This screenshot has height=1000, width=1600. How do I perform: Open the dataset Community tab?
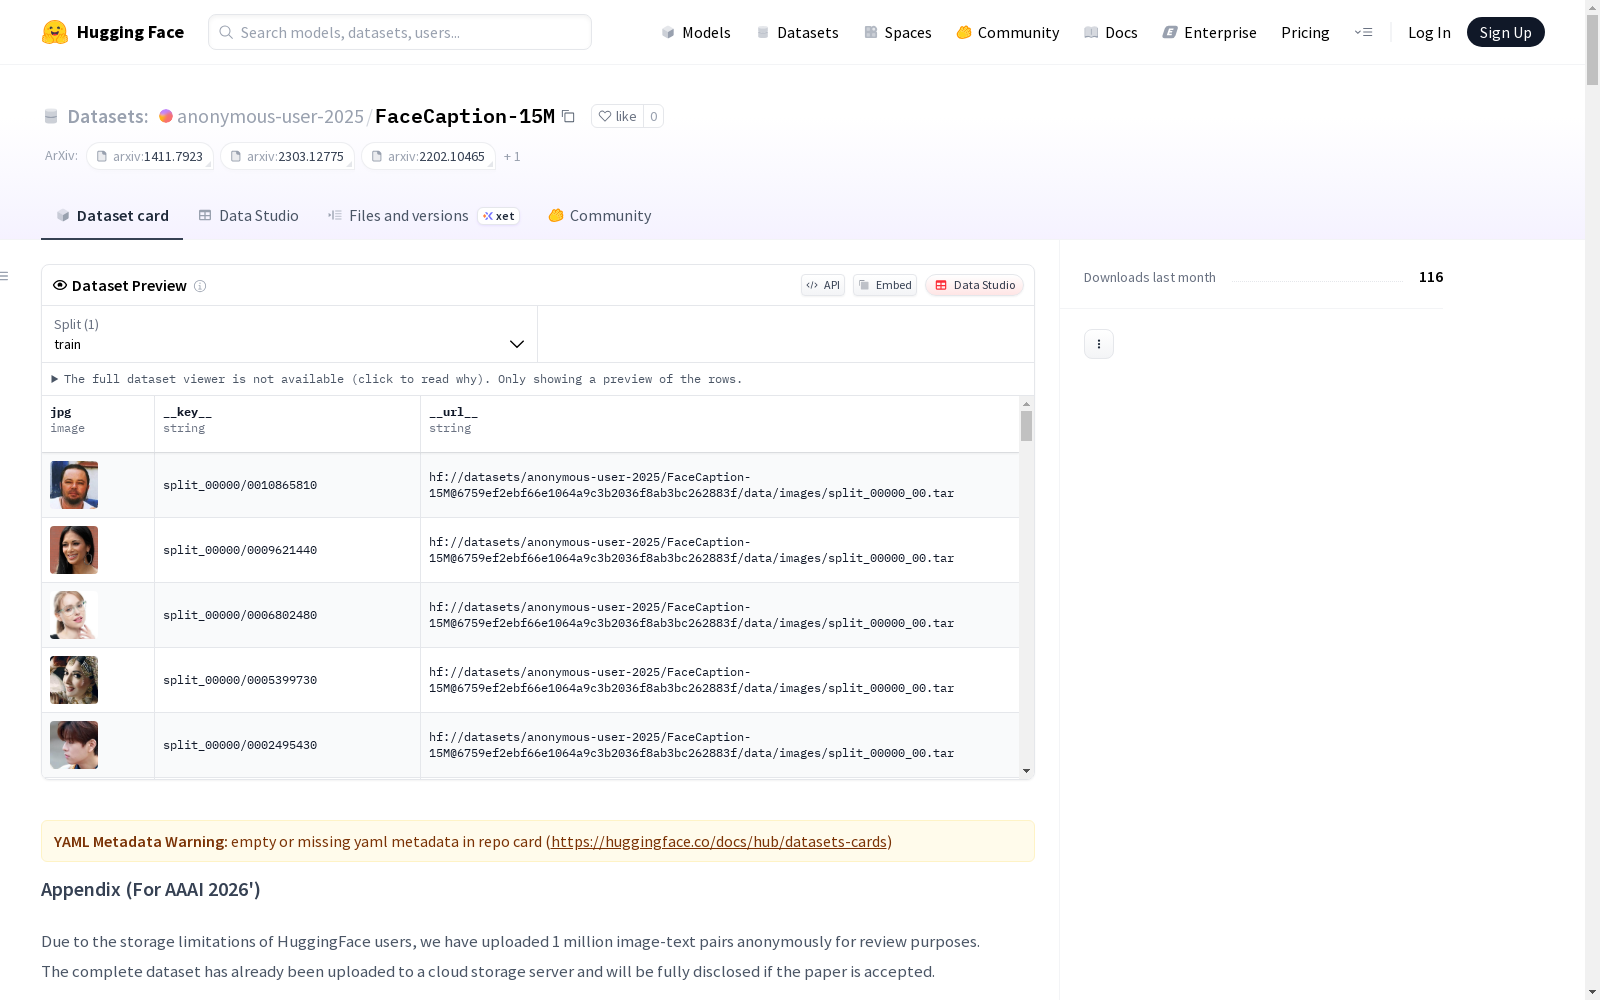[x=600, y=216]
